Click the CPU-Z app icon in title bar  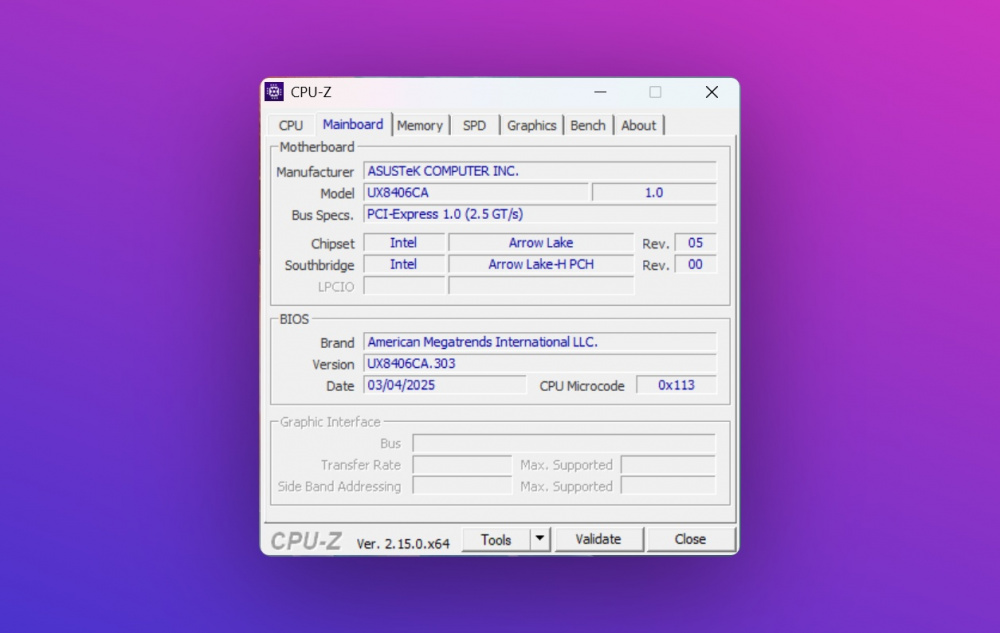point(274,92)
